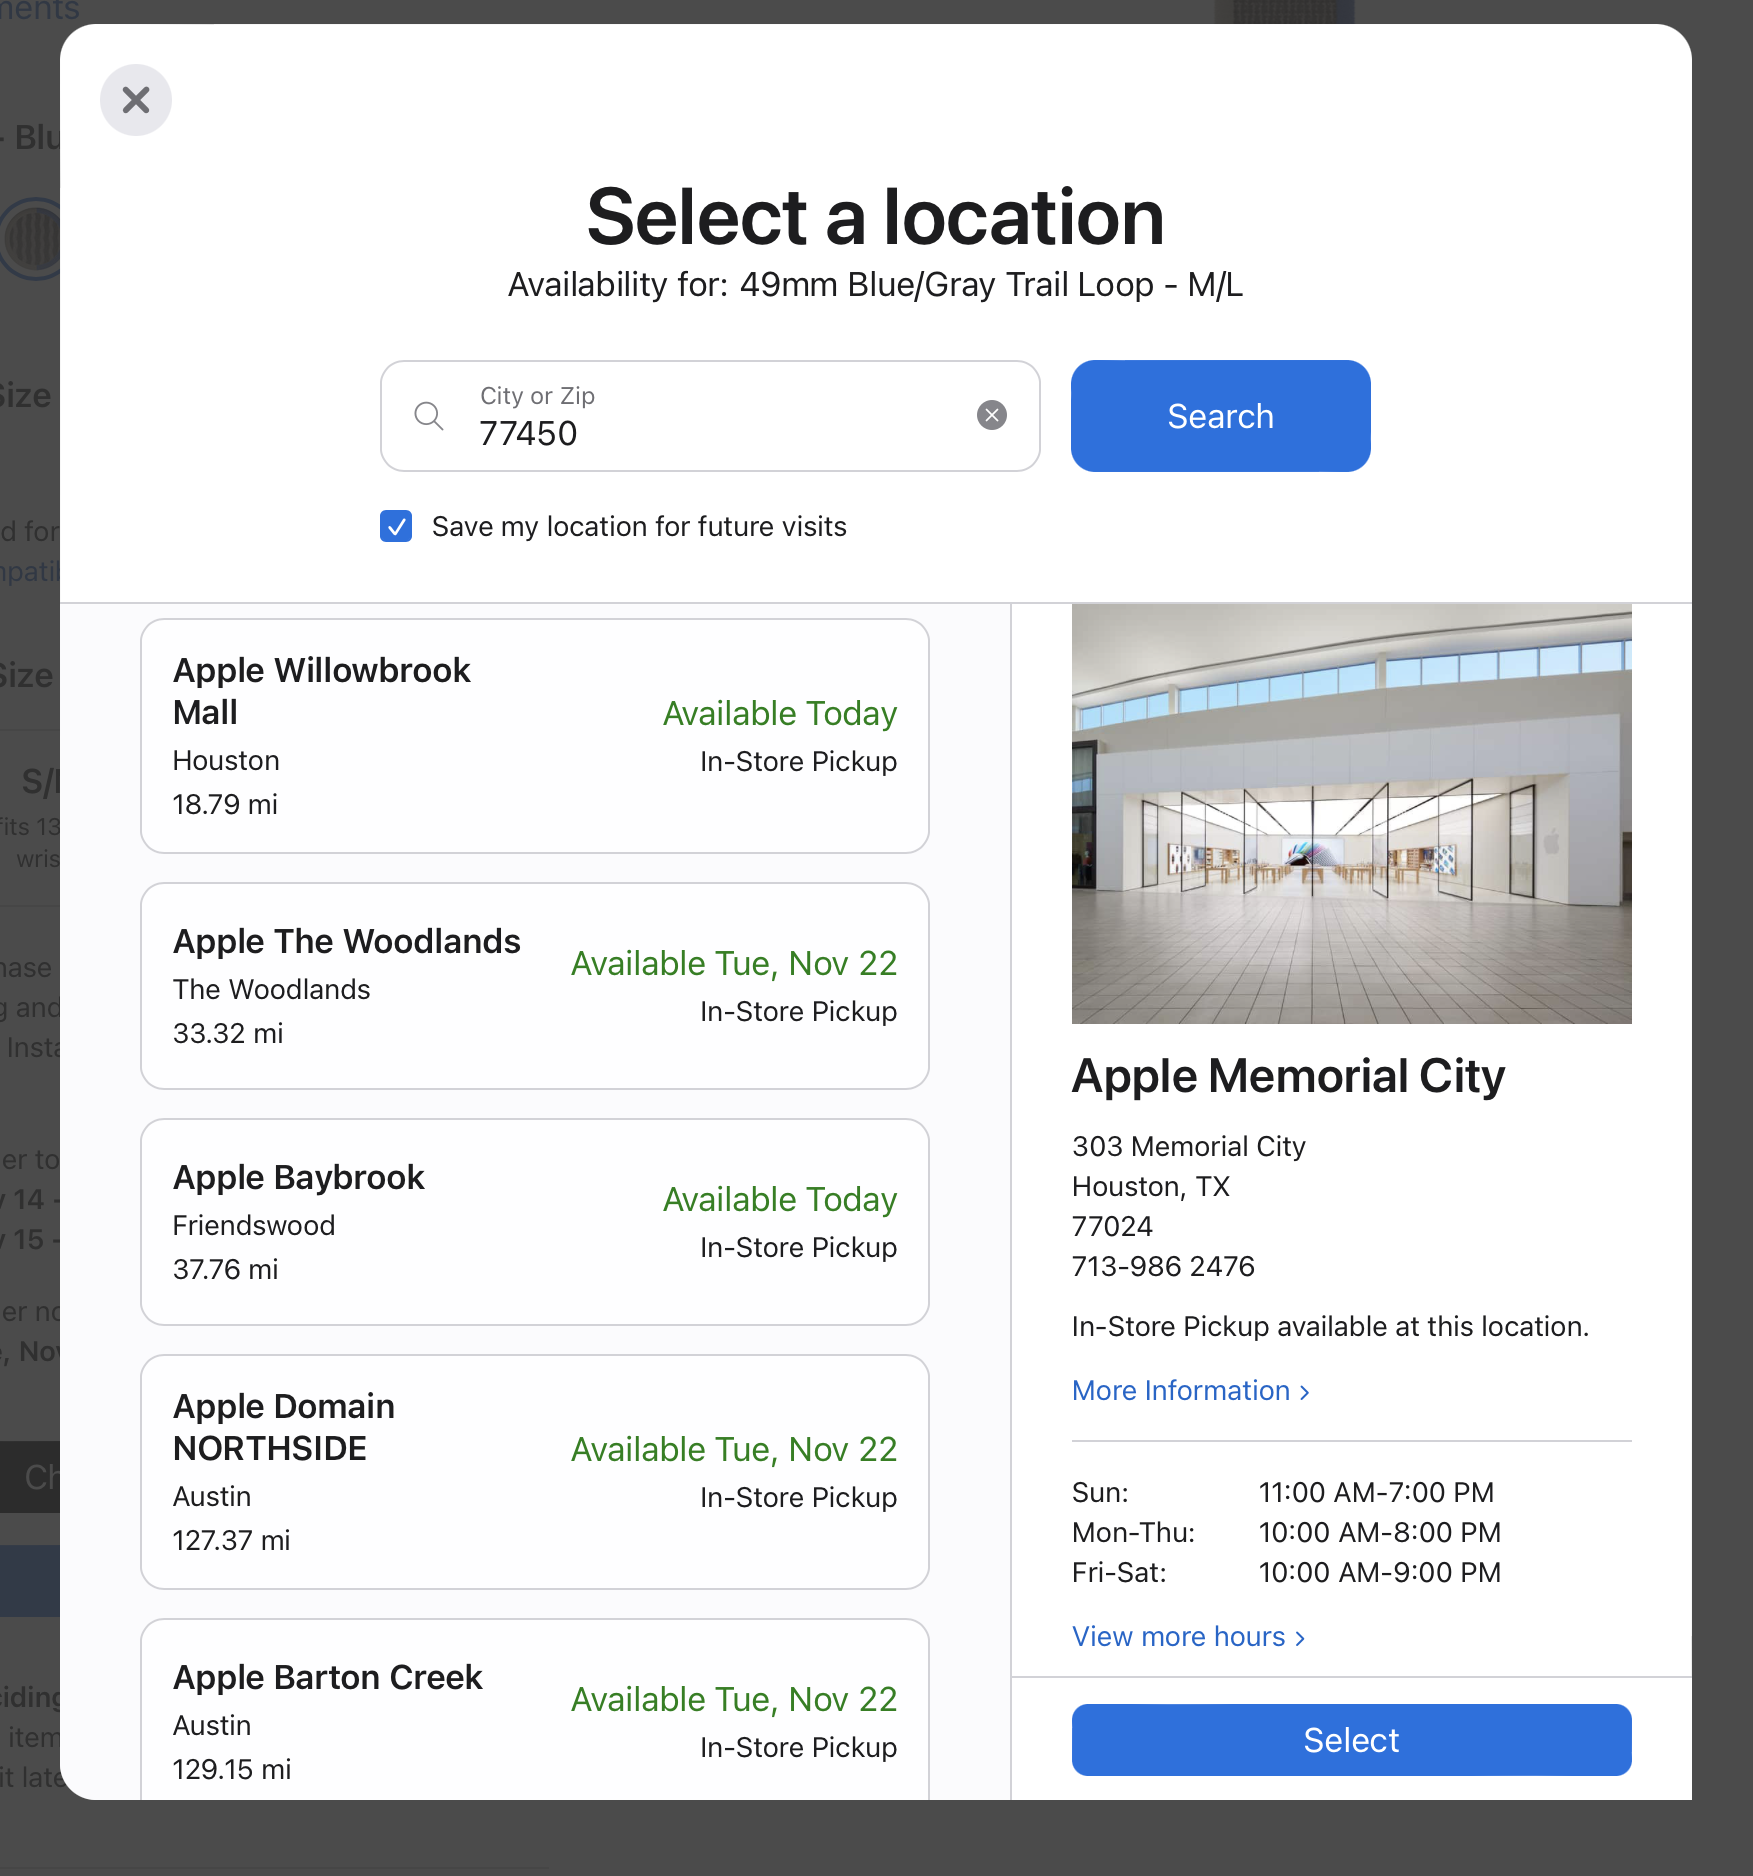Click the Apple Memorial City store photo
The height and width of the screenshot is (1876, 1753).
tap(1351, 814)
